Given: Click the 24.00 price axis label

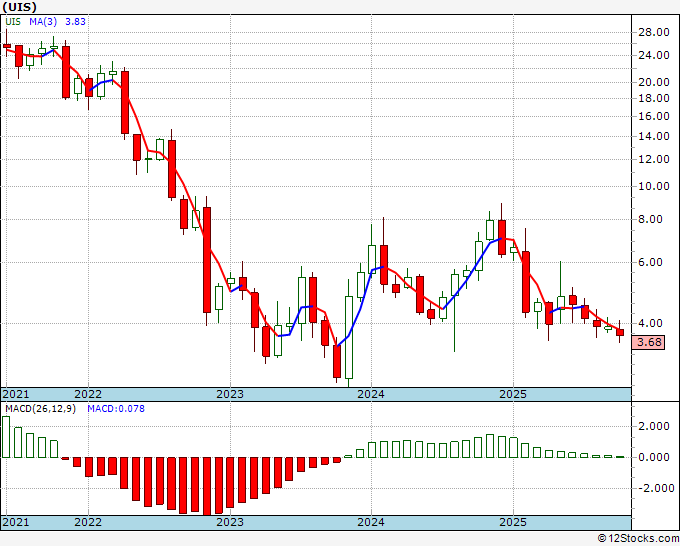Looking at the screenshot, I should pyautogui.click(x=653, y=56).
